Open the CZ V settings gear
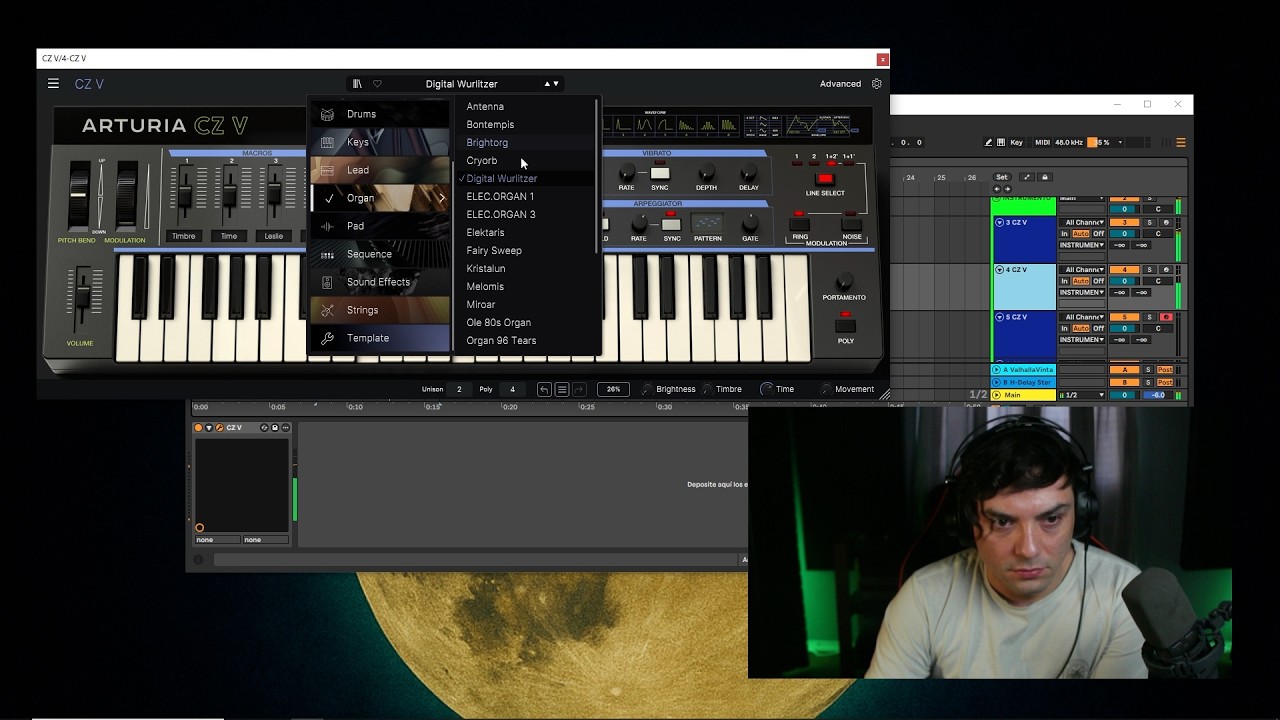This screenshot has width=1280, height=720. click(877, 84)
